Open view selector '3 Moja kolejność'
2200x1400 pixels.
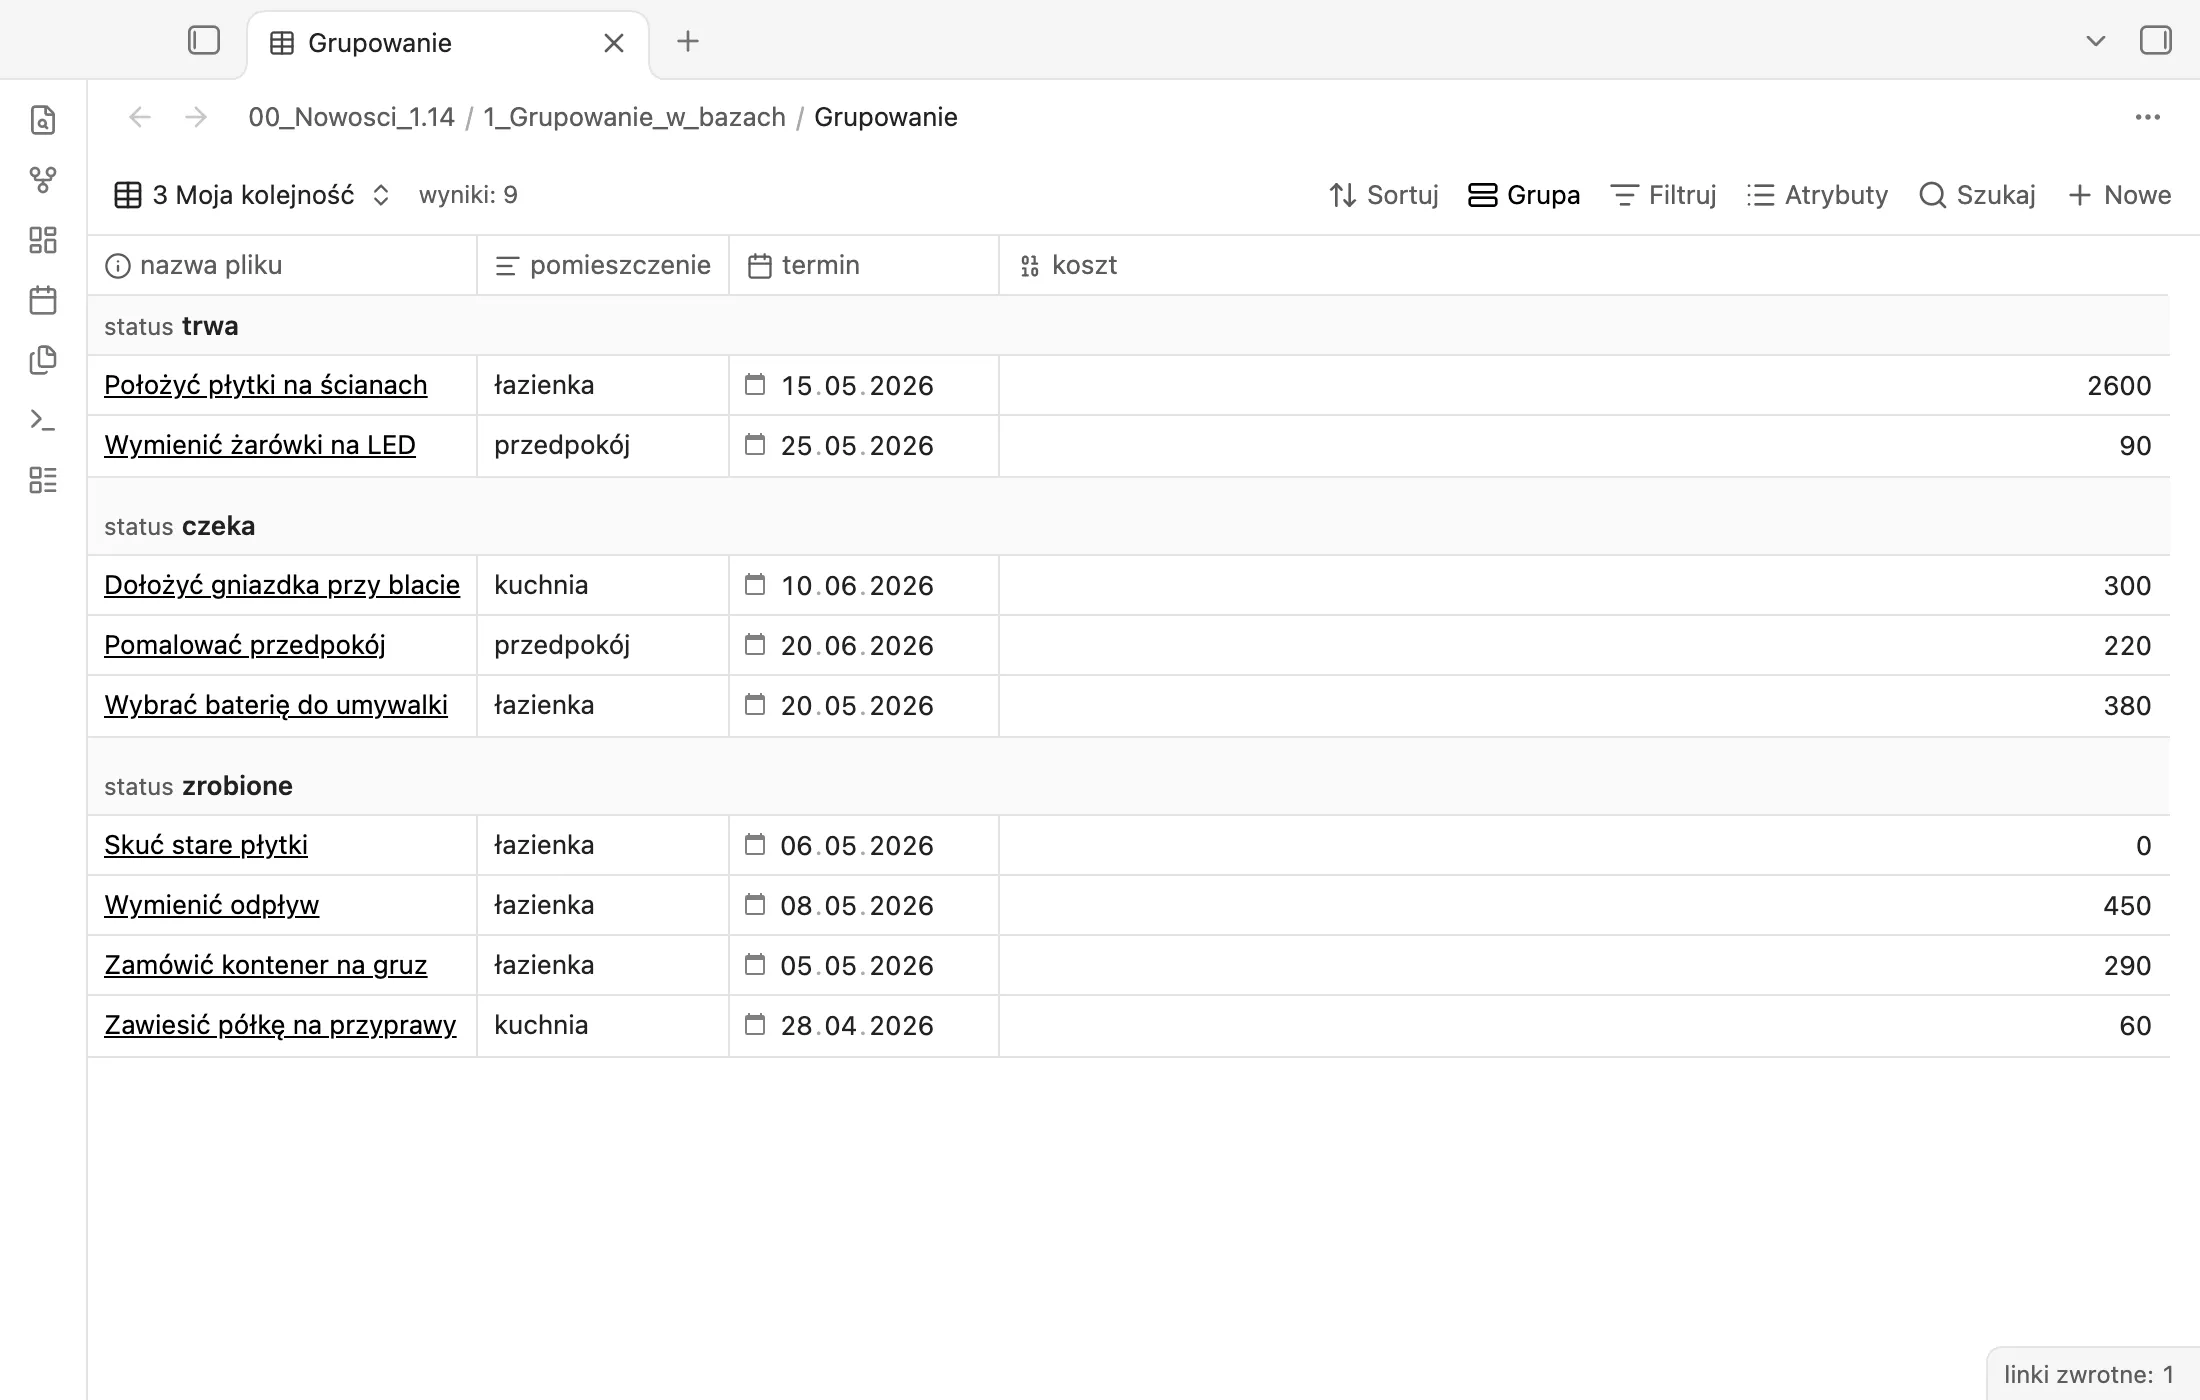[x=252, y=195]
